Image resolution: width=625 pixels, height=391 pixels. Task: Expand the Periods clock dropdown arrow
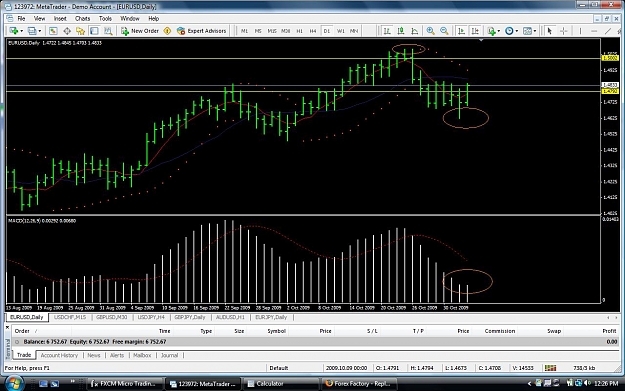coord(517,31)
